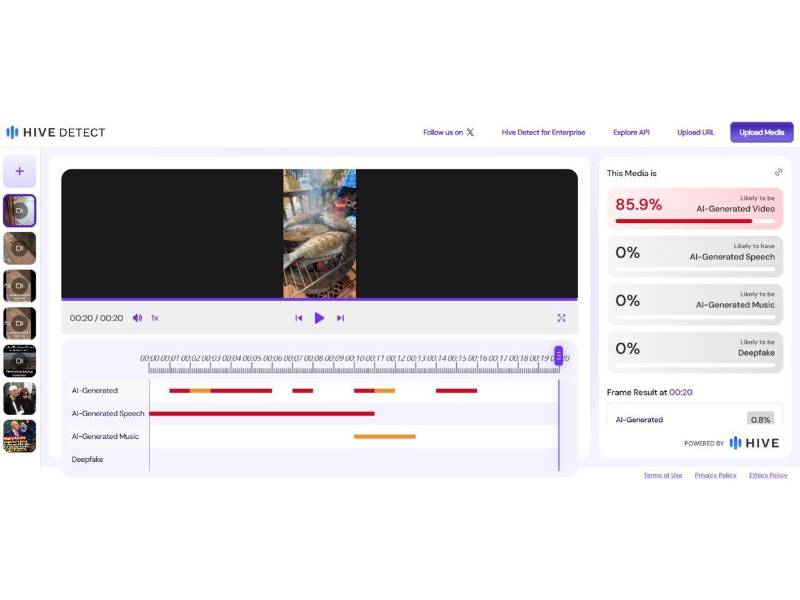Viewport: 800px width, 600px height.
Task: Click AI-Generated Music row label
Action: [x=105, y=436]
